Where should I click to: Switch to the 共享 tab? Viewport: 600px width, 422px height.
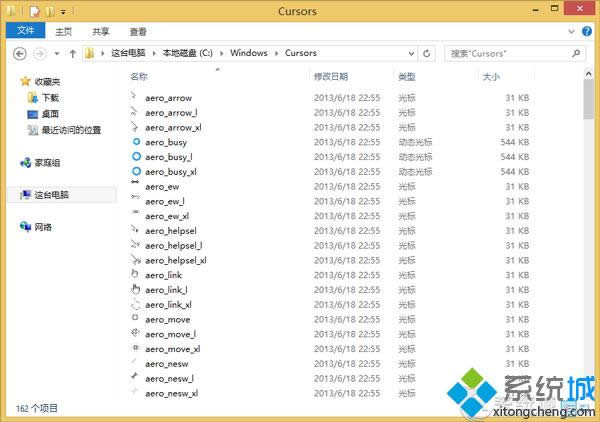point(101,31)
